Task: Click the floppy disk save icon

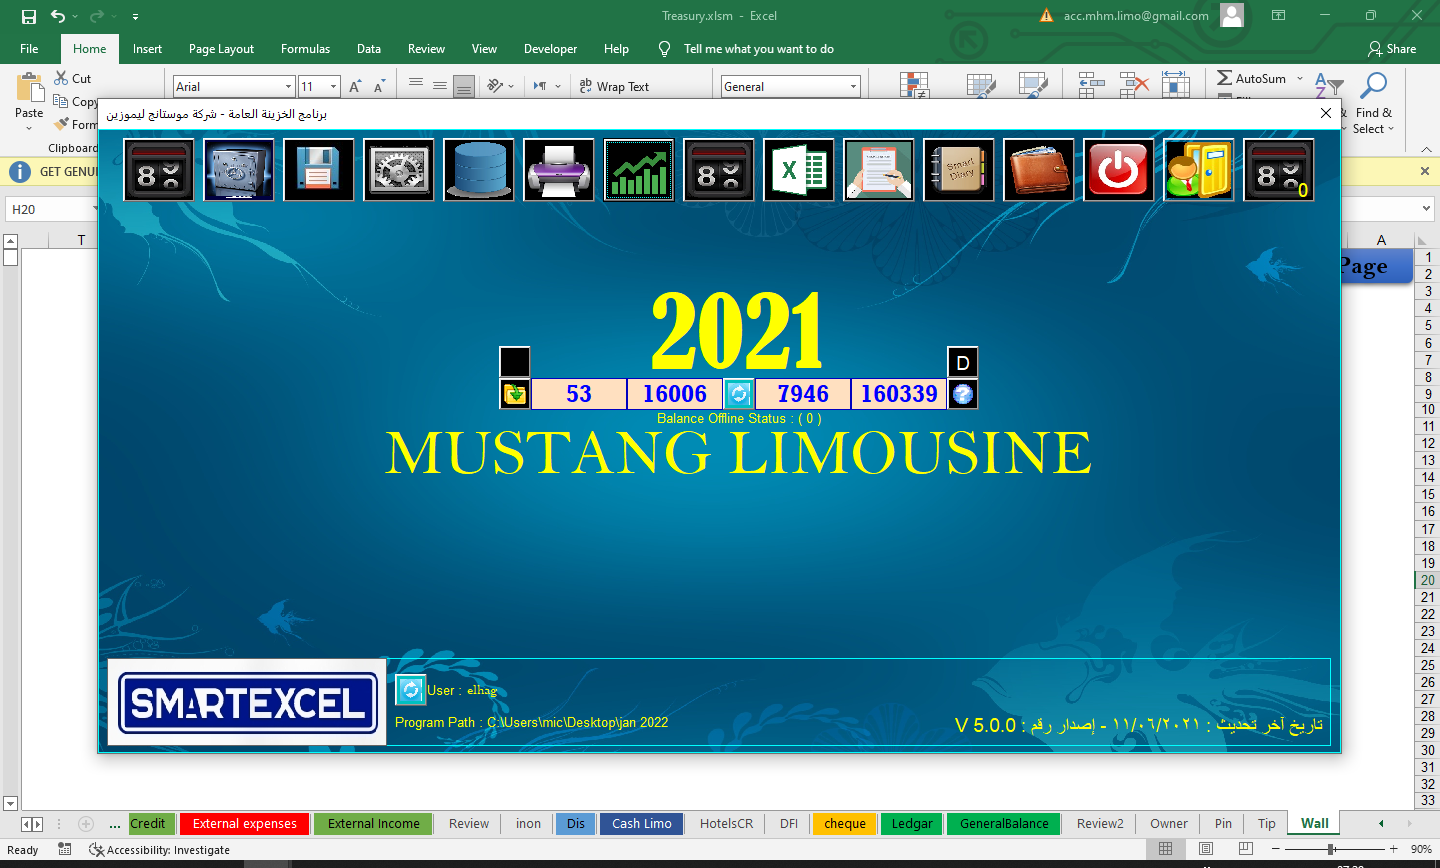Action: [319, 170]
